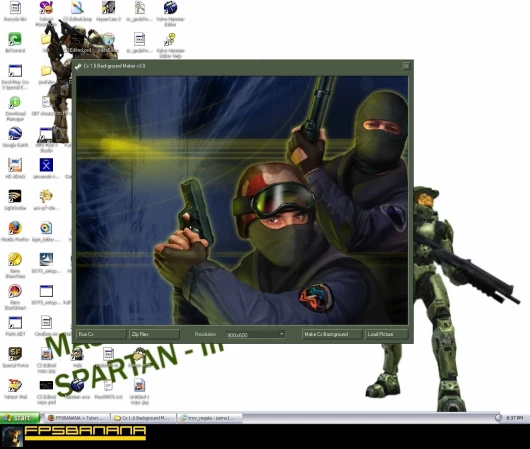The height and width of the screenshot is (449, 530).
Task: Click the Load Picture button
Action: [x=386, y=334]
